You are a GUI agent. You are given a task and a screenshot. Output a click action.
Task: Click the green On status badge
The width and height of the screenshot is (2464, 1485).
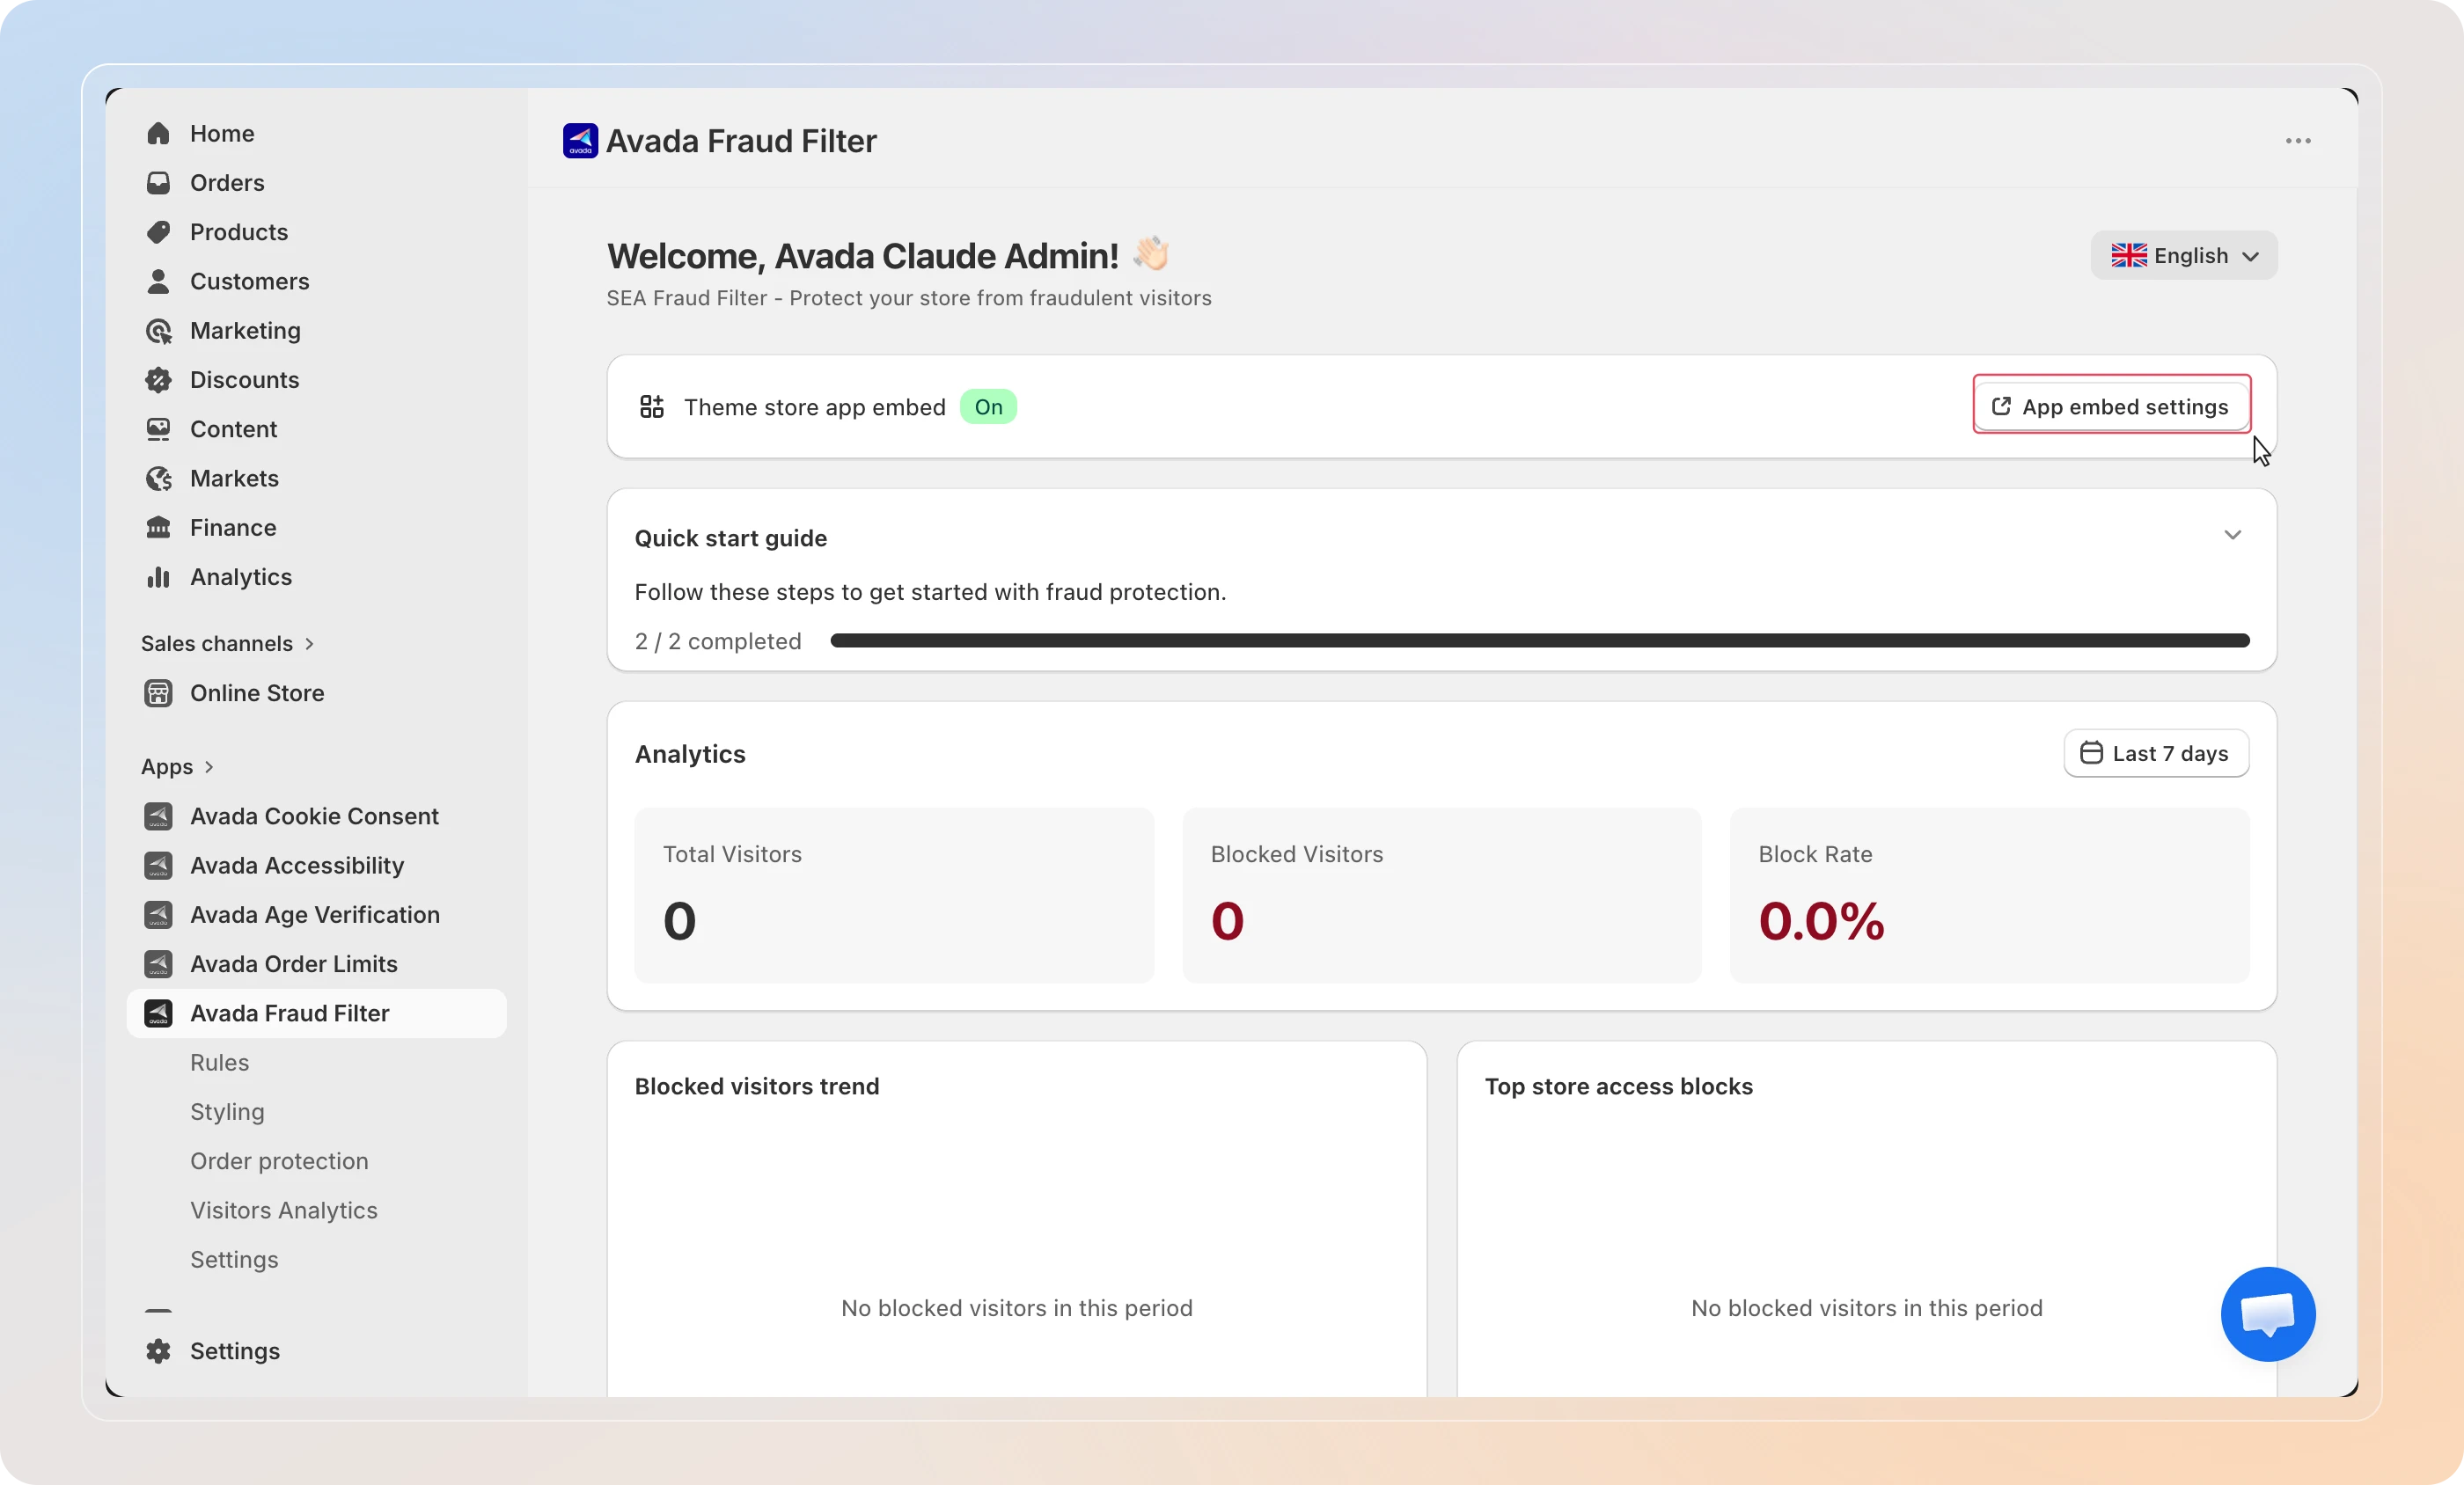988,406
